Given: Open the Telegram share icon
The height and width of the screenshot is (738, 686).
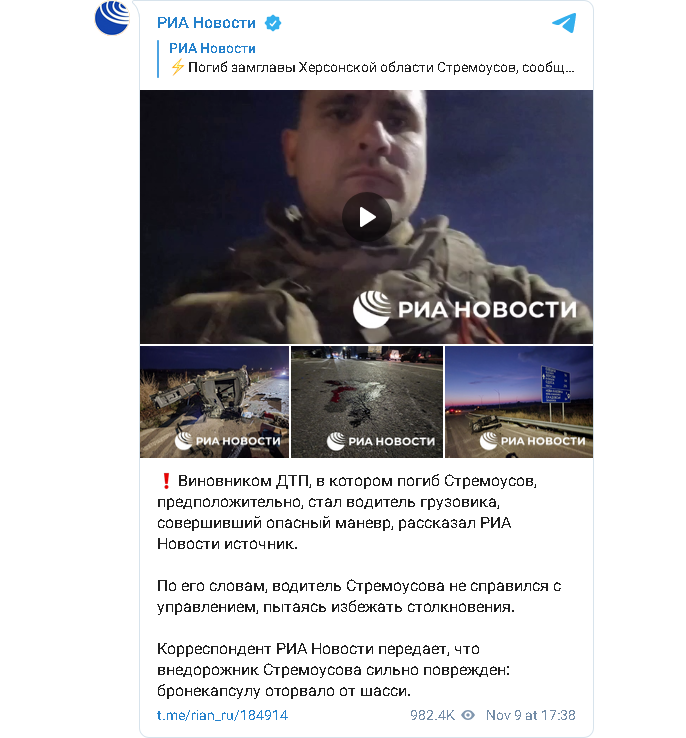Looking at the screenshot, I should (564, 23).
